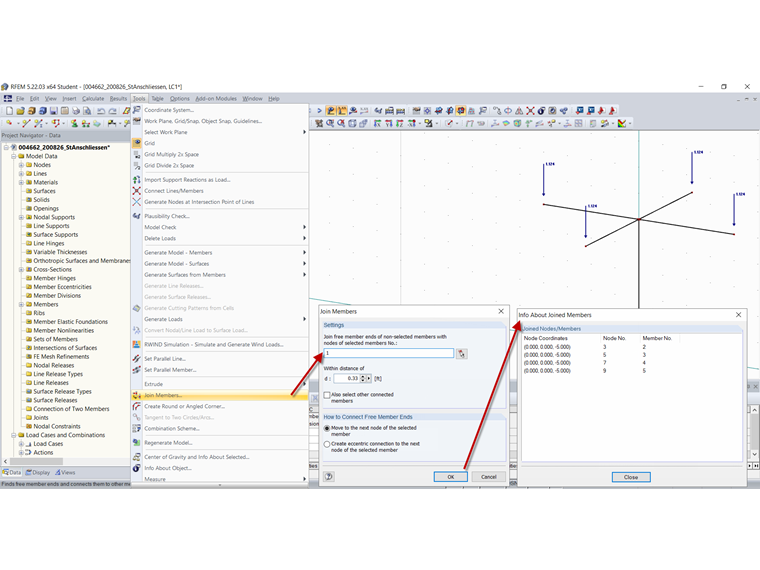Image resolution: width=760 pixels, height=570 pixels.
Task: Click the New Model toolbar icon
Action: point(9,111)
